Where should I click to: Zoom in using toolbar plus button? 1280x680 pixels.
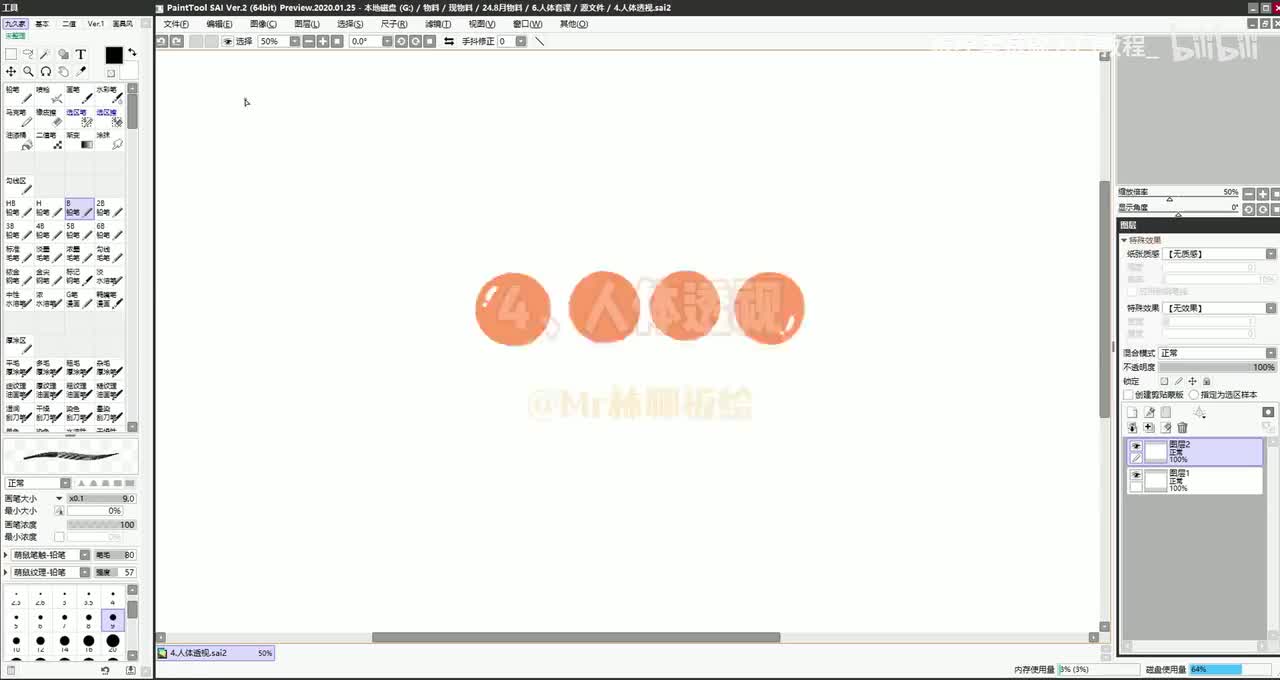pyautogui.click(x=323, y=41)
